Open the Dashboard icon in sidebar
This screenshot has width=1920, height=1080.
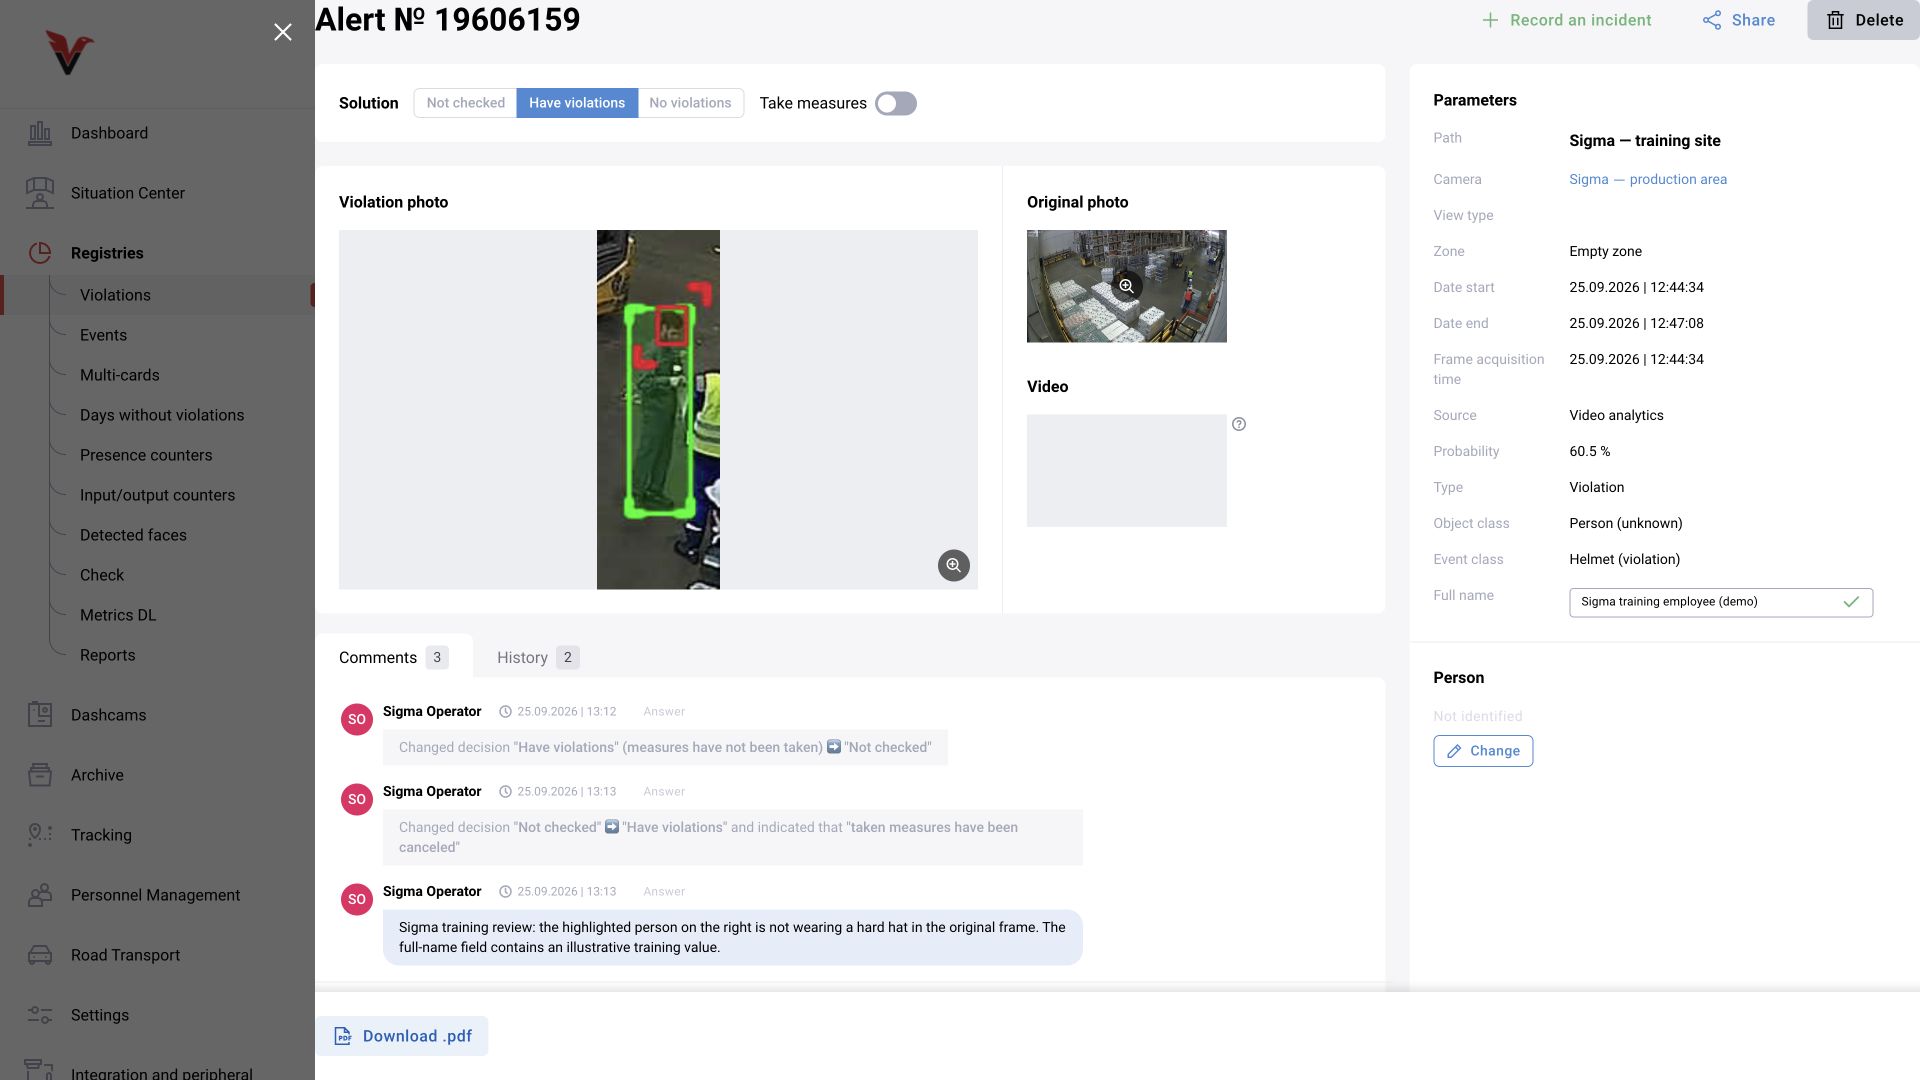[x=40, y=133]
